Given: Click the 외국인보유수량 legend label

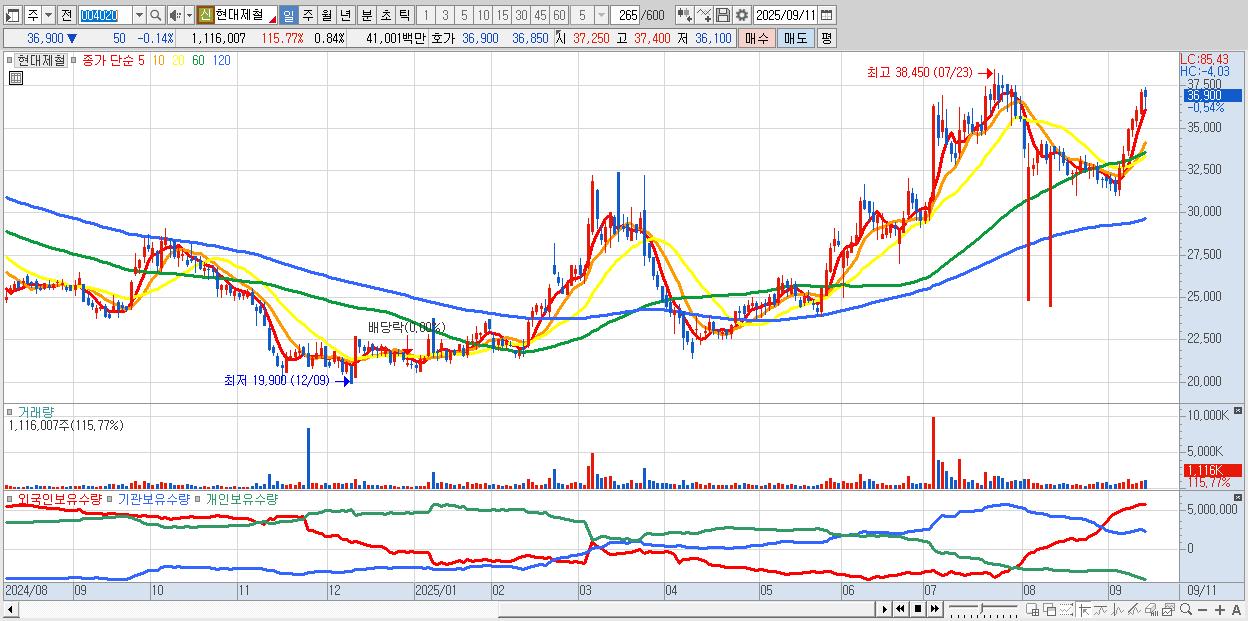Looking at the screenshot, I should (59, 498).
